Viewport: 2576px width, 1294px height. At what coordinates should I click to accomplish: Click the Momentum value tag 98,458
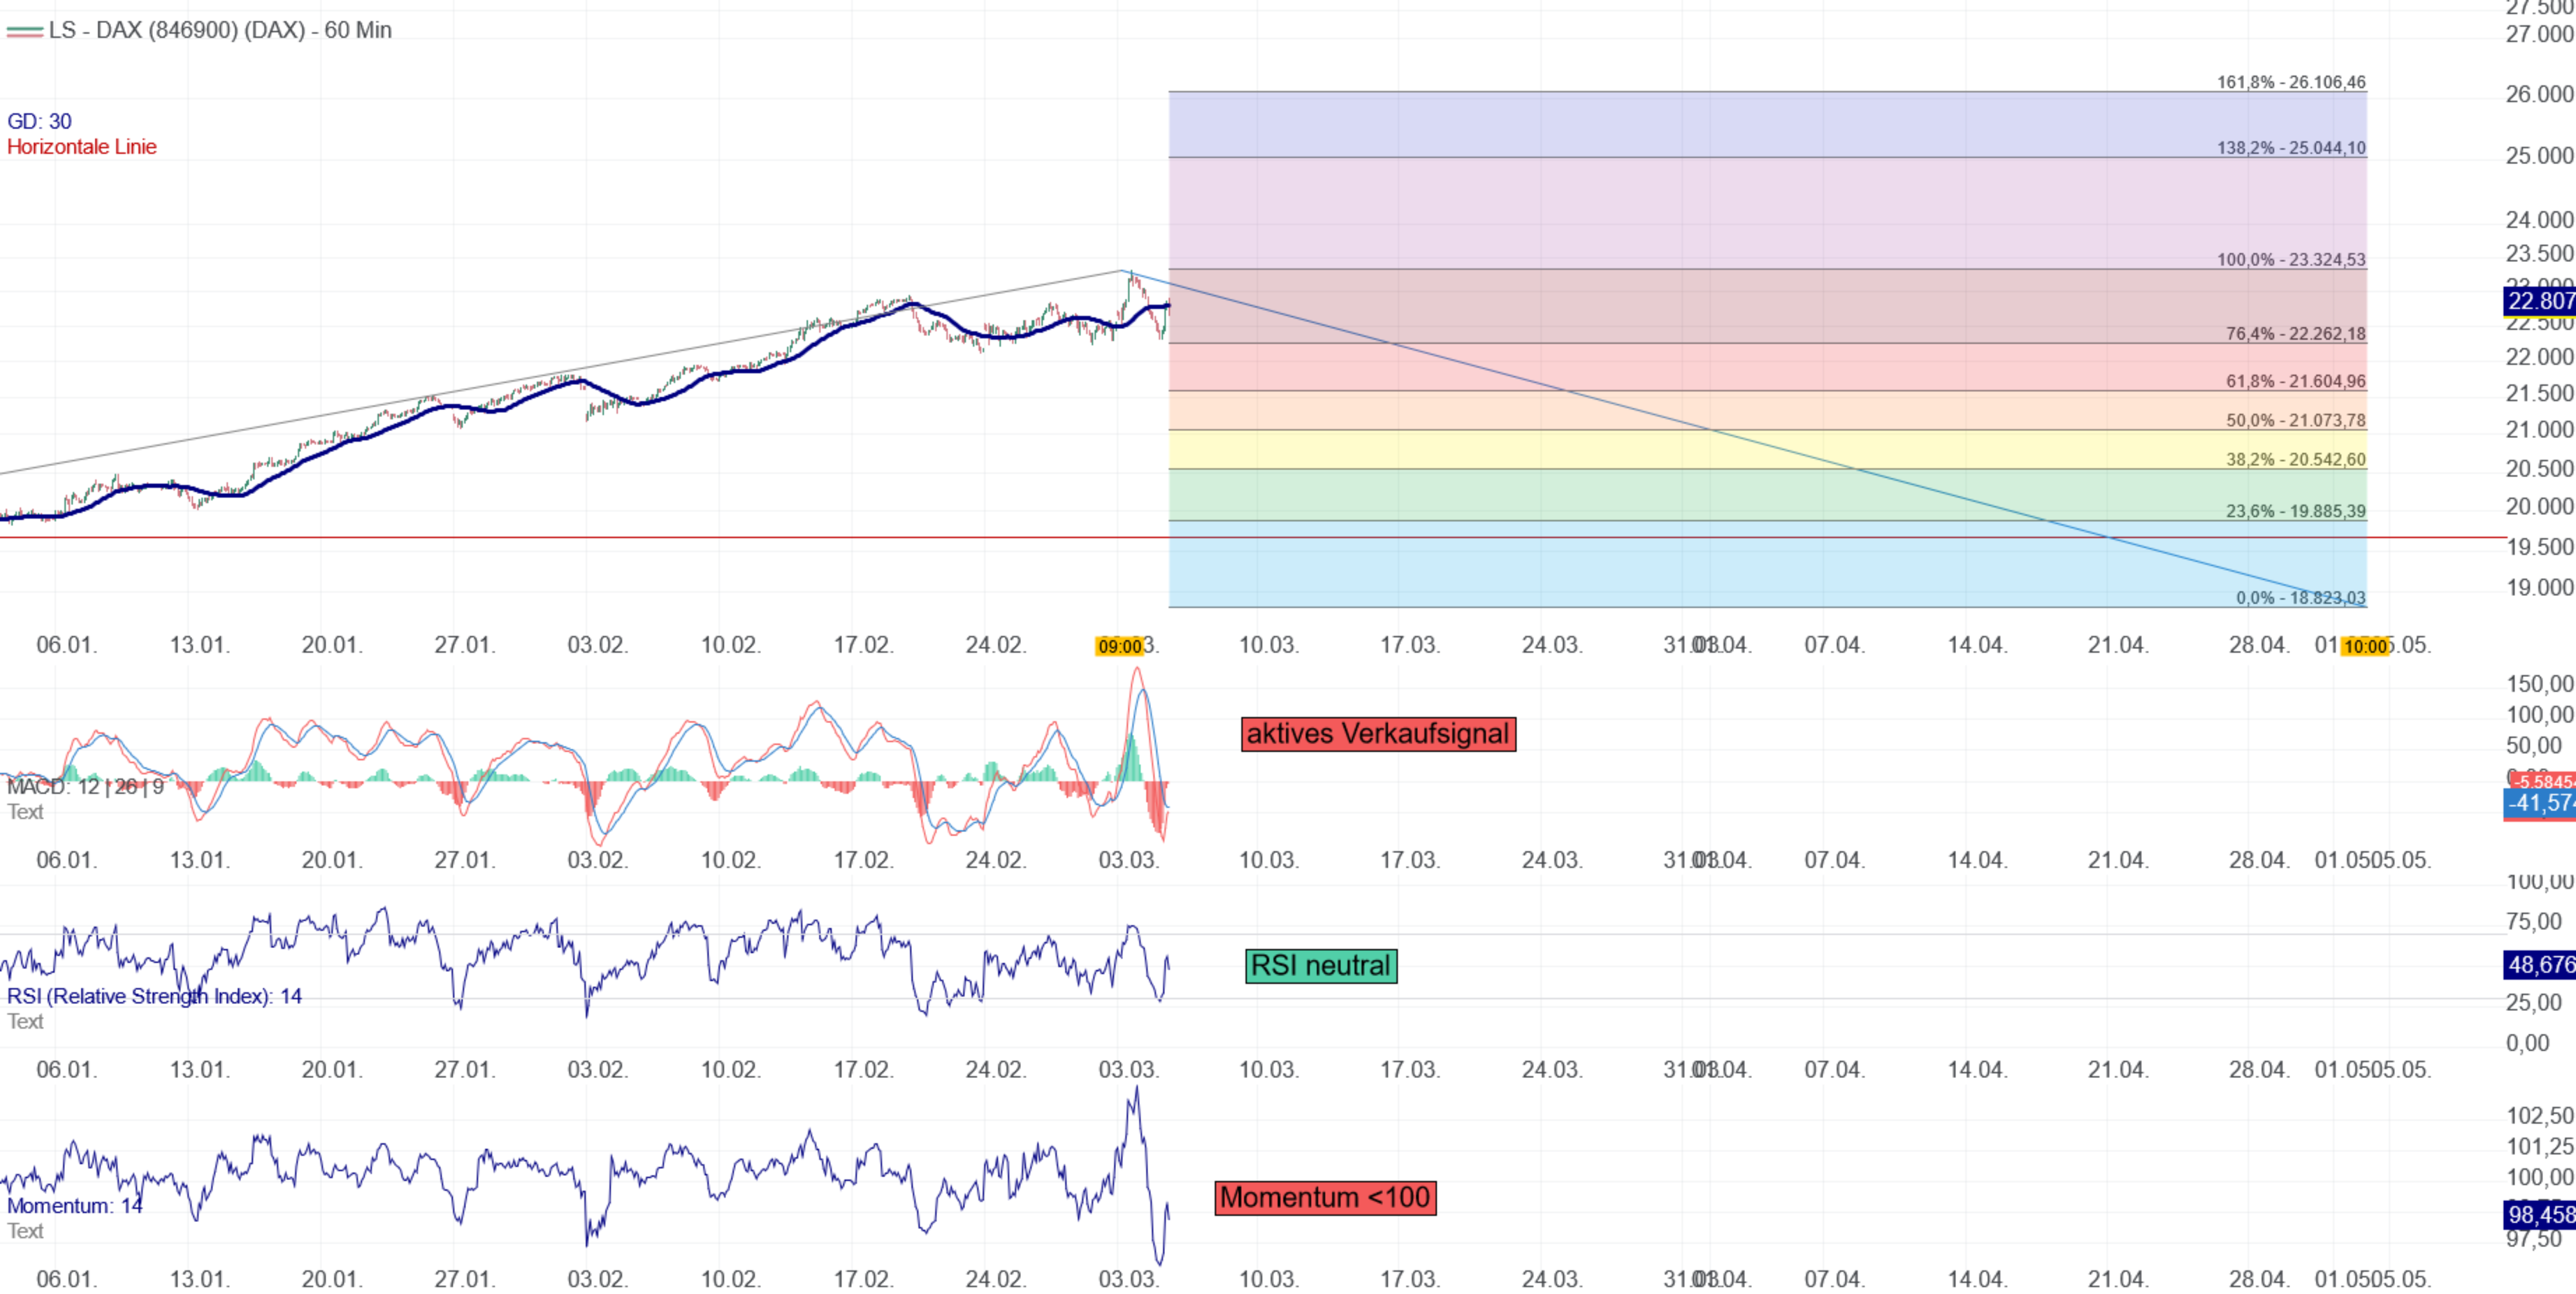click(2539, 1215)
